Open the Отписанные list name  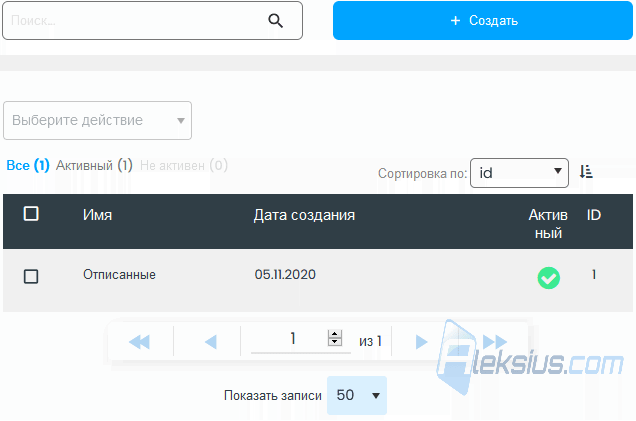click(x=119, y=275)
